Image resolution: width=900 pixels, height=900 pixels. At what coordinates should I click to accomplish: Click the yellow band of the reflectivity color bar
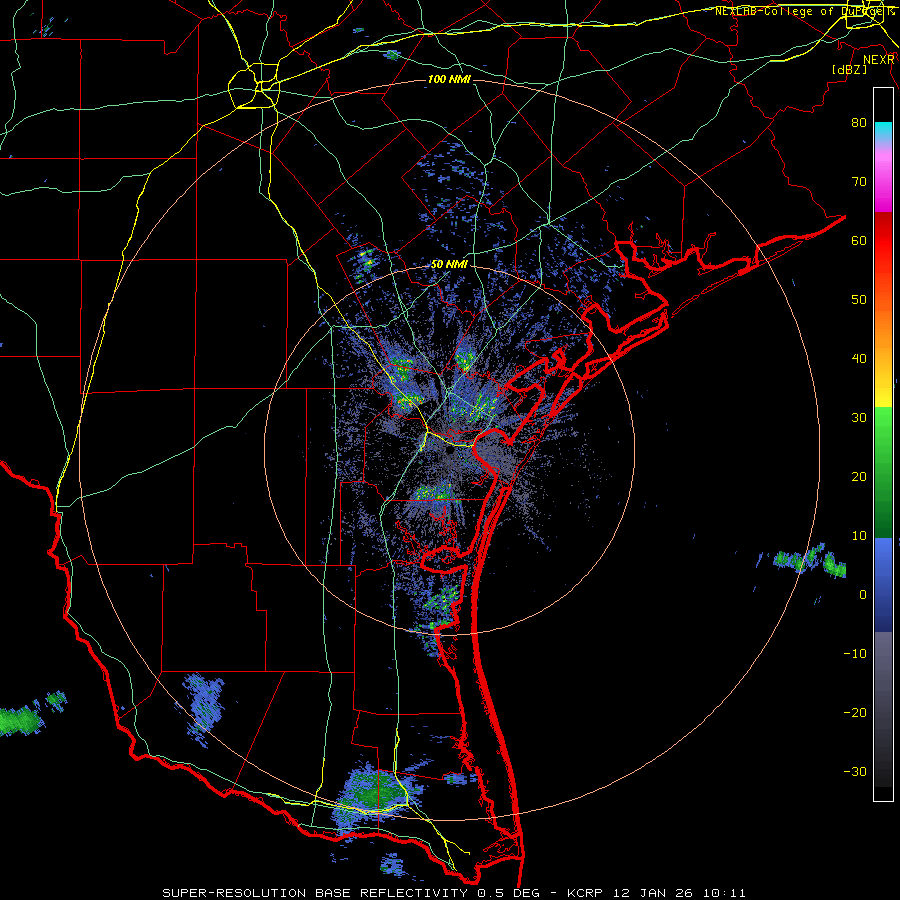point(883,395)
